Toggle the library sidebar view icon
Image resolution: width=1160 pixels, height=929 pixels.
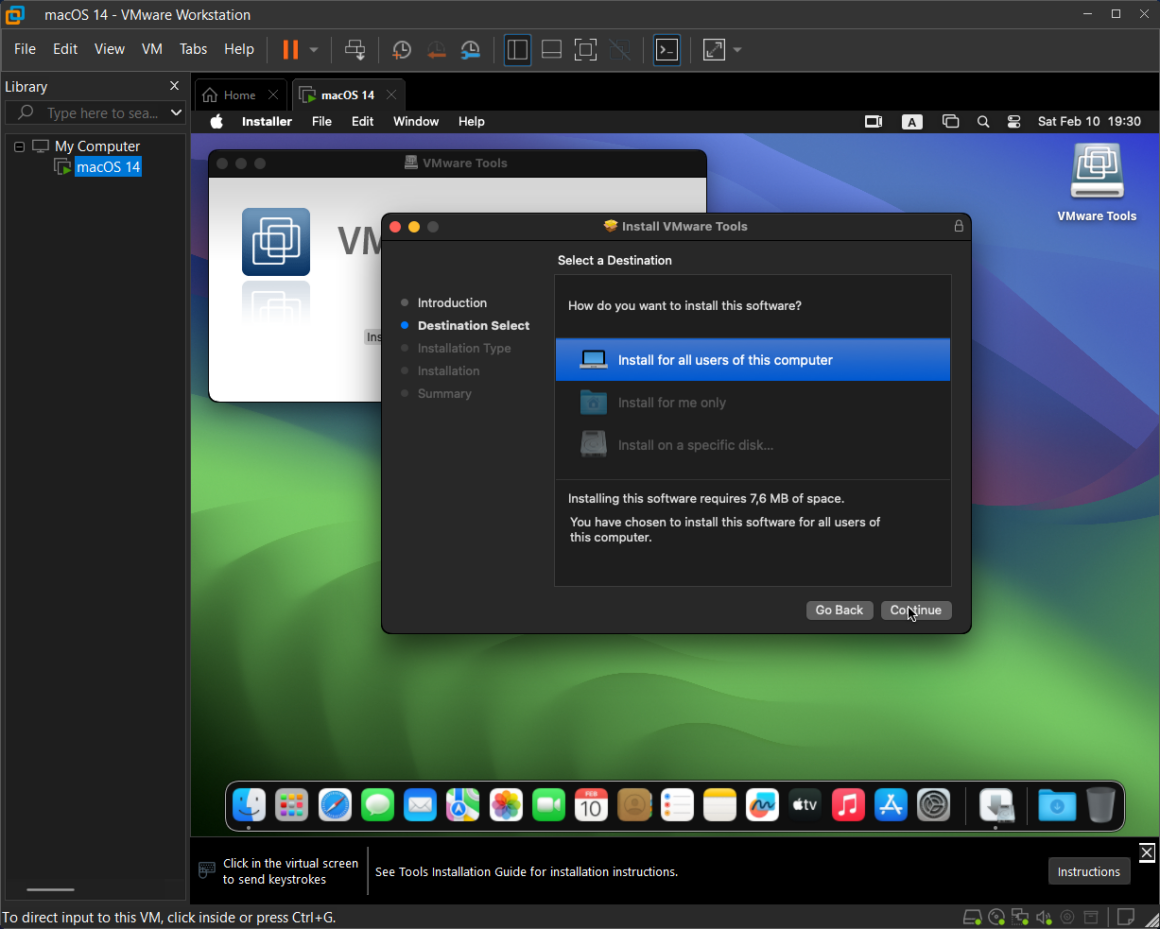tap(517, 50)
